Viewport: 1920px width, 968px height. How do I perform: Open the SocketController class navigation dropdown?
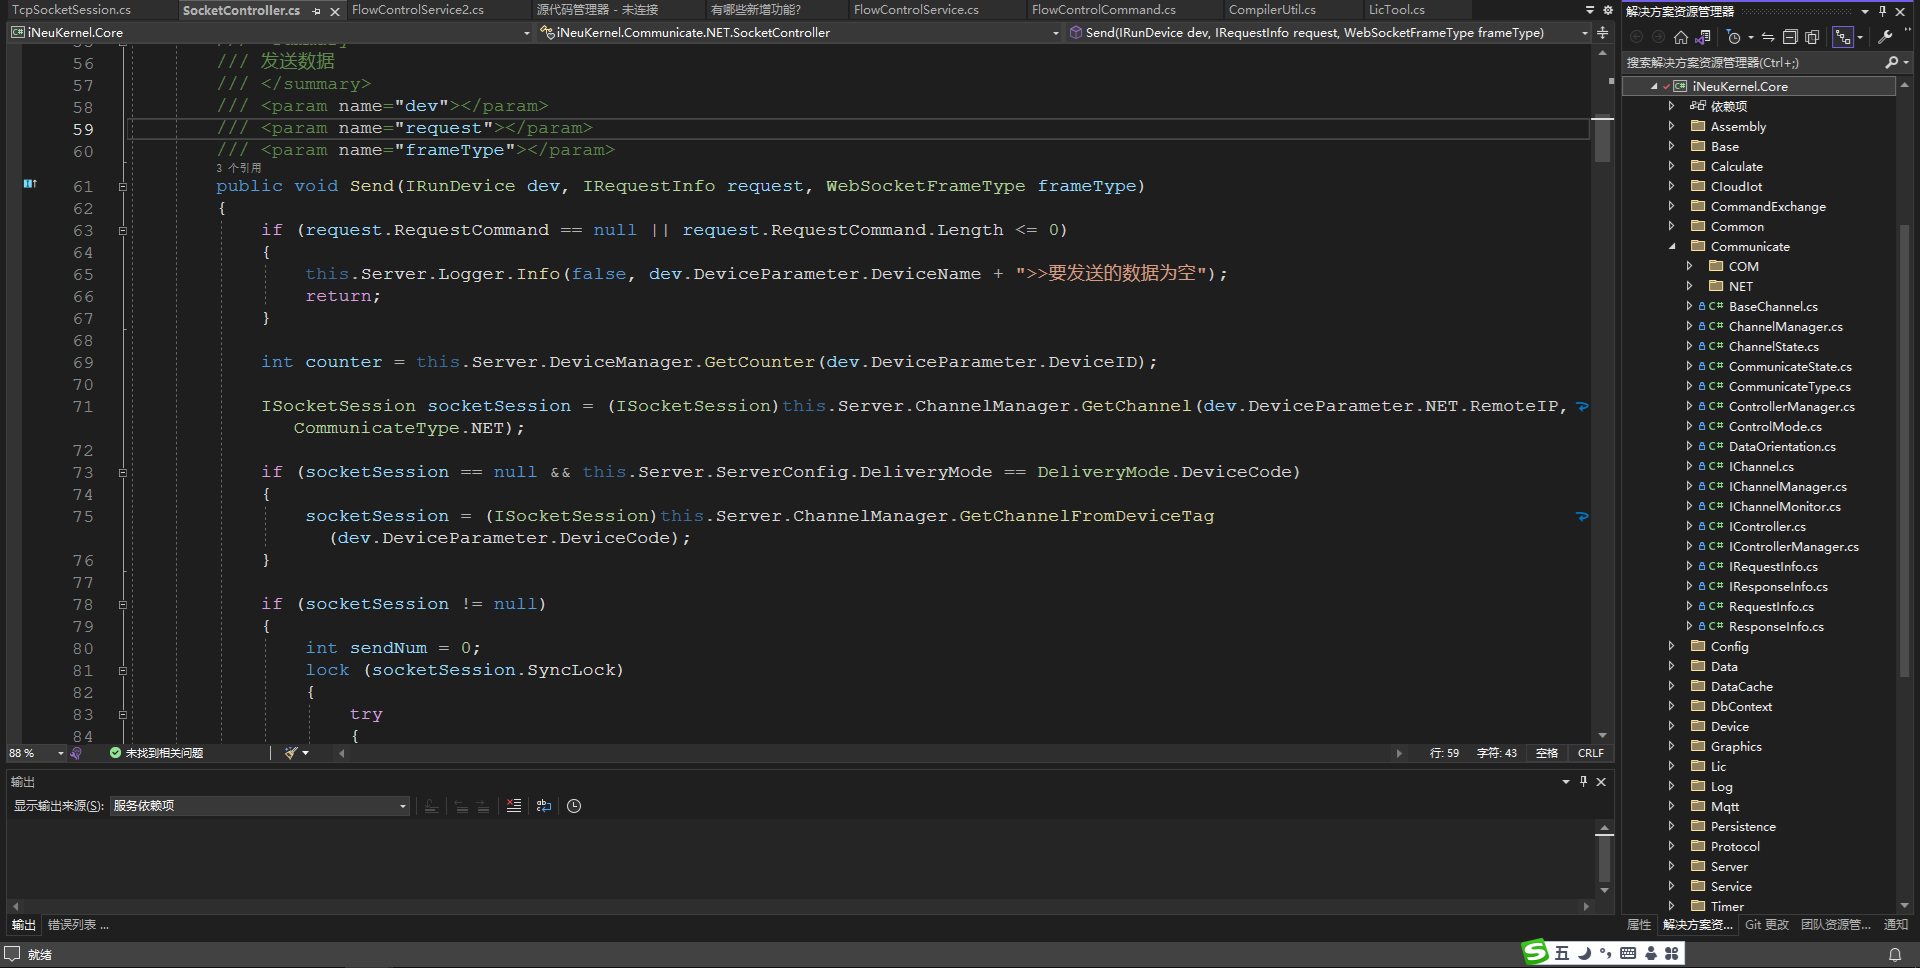click(x=1056, y=33)
